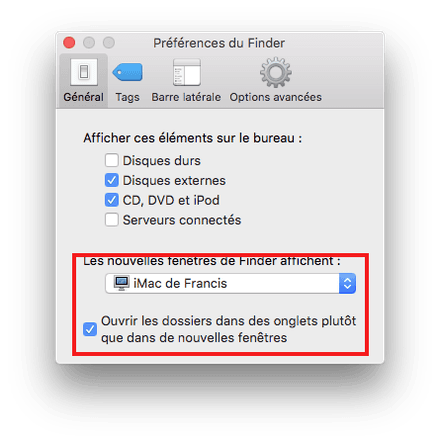Enable the Serveurs connectés checkbox
This screenshot has width=440, height=443.
[112, 220]
